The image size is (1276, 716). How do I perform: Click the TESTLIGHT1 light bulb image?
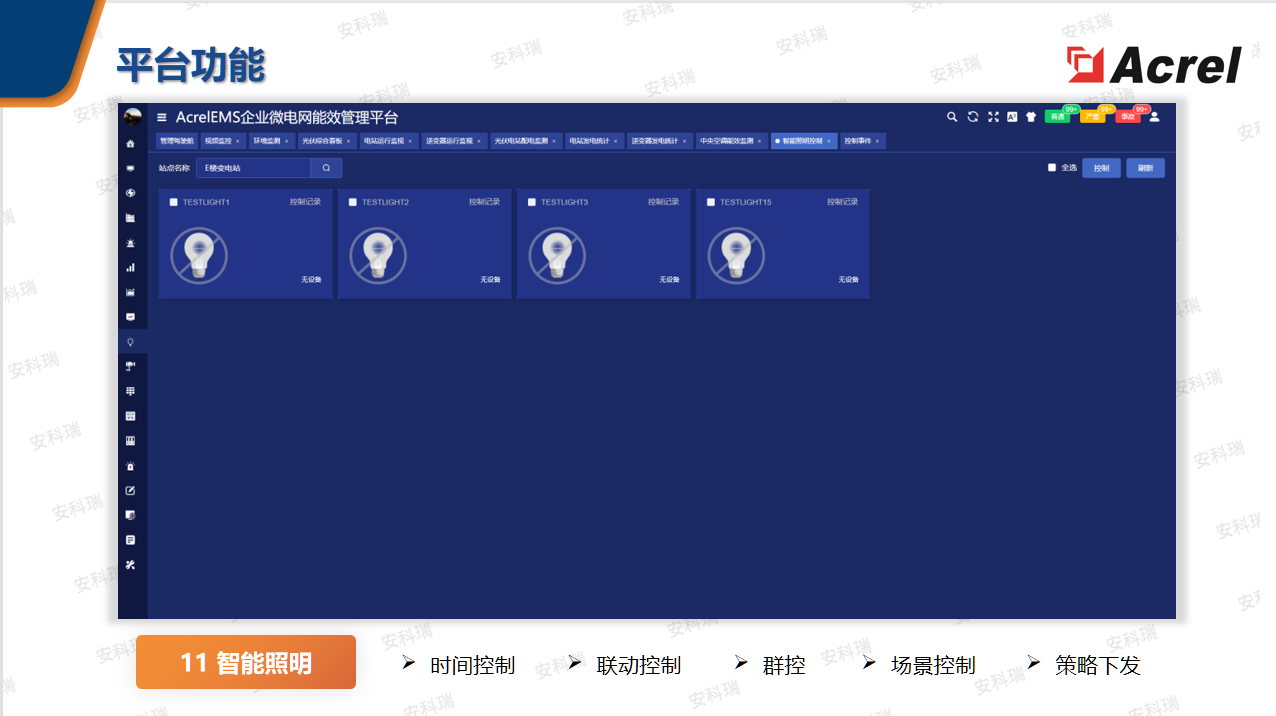point(199,254)
